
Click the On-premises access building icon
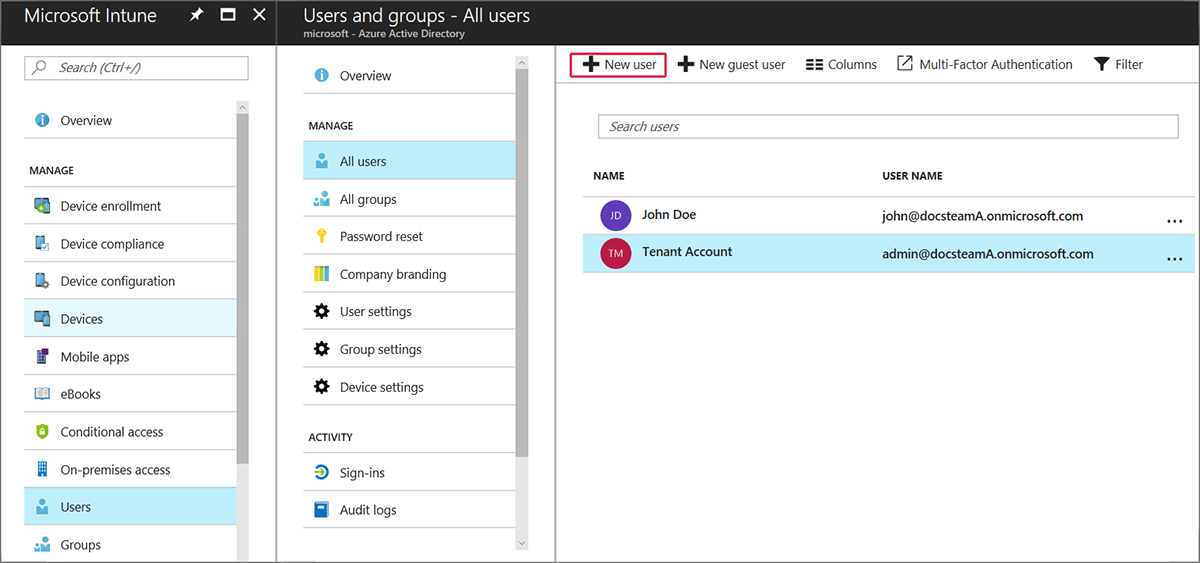tap(42, 469)
